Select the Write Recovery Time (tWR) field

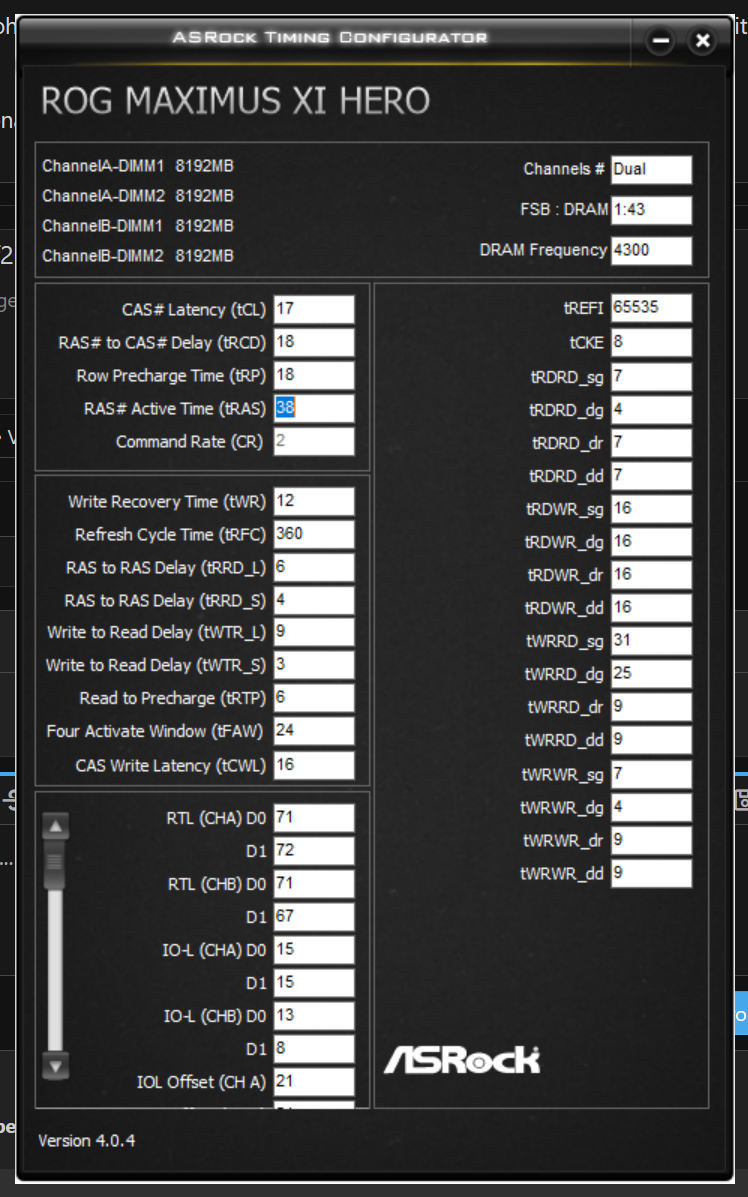coord(314,502)
